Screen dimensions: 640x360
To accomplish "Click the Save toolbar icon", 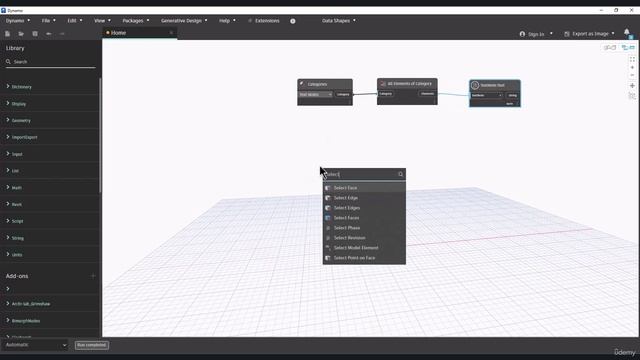I will tap(35, 34).
